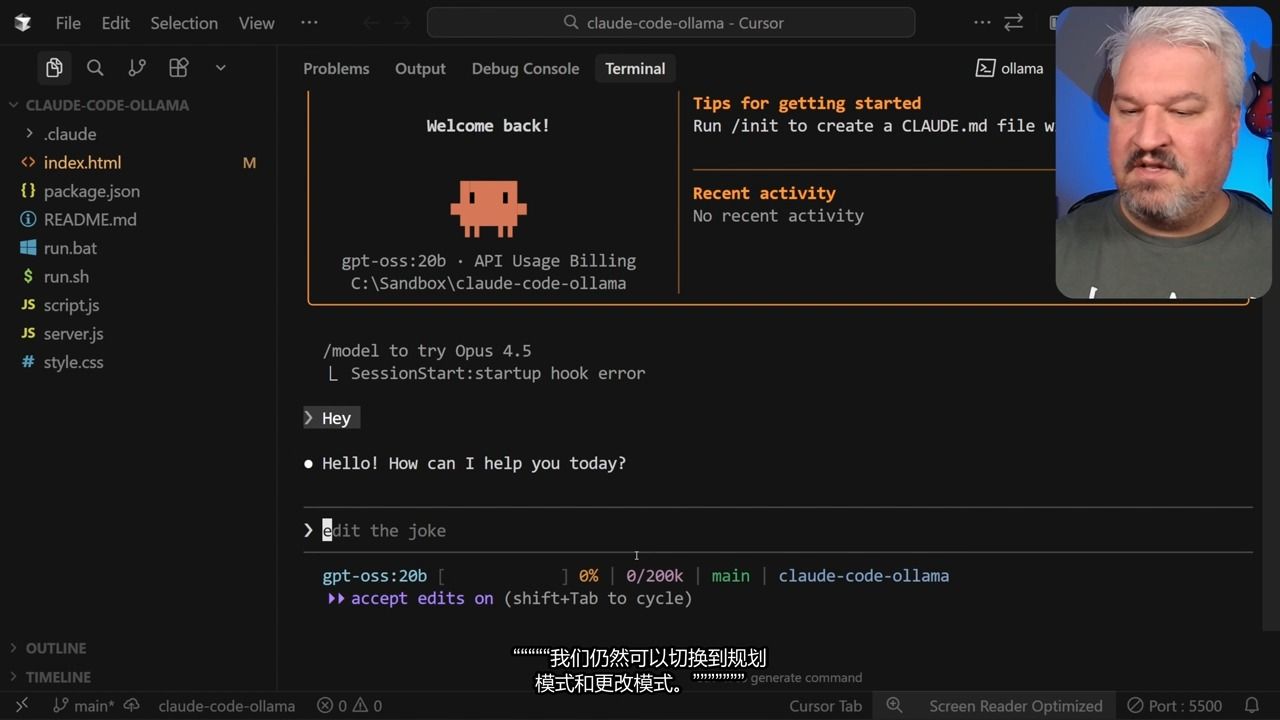Click 'Tips for getting started' heading
Image resolution: width=1280 pixels, height=720 pixels.
[807, 103]
